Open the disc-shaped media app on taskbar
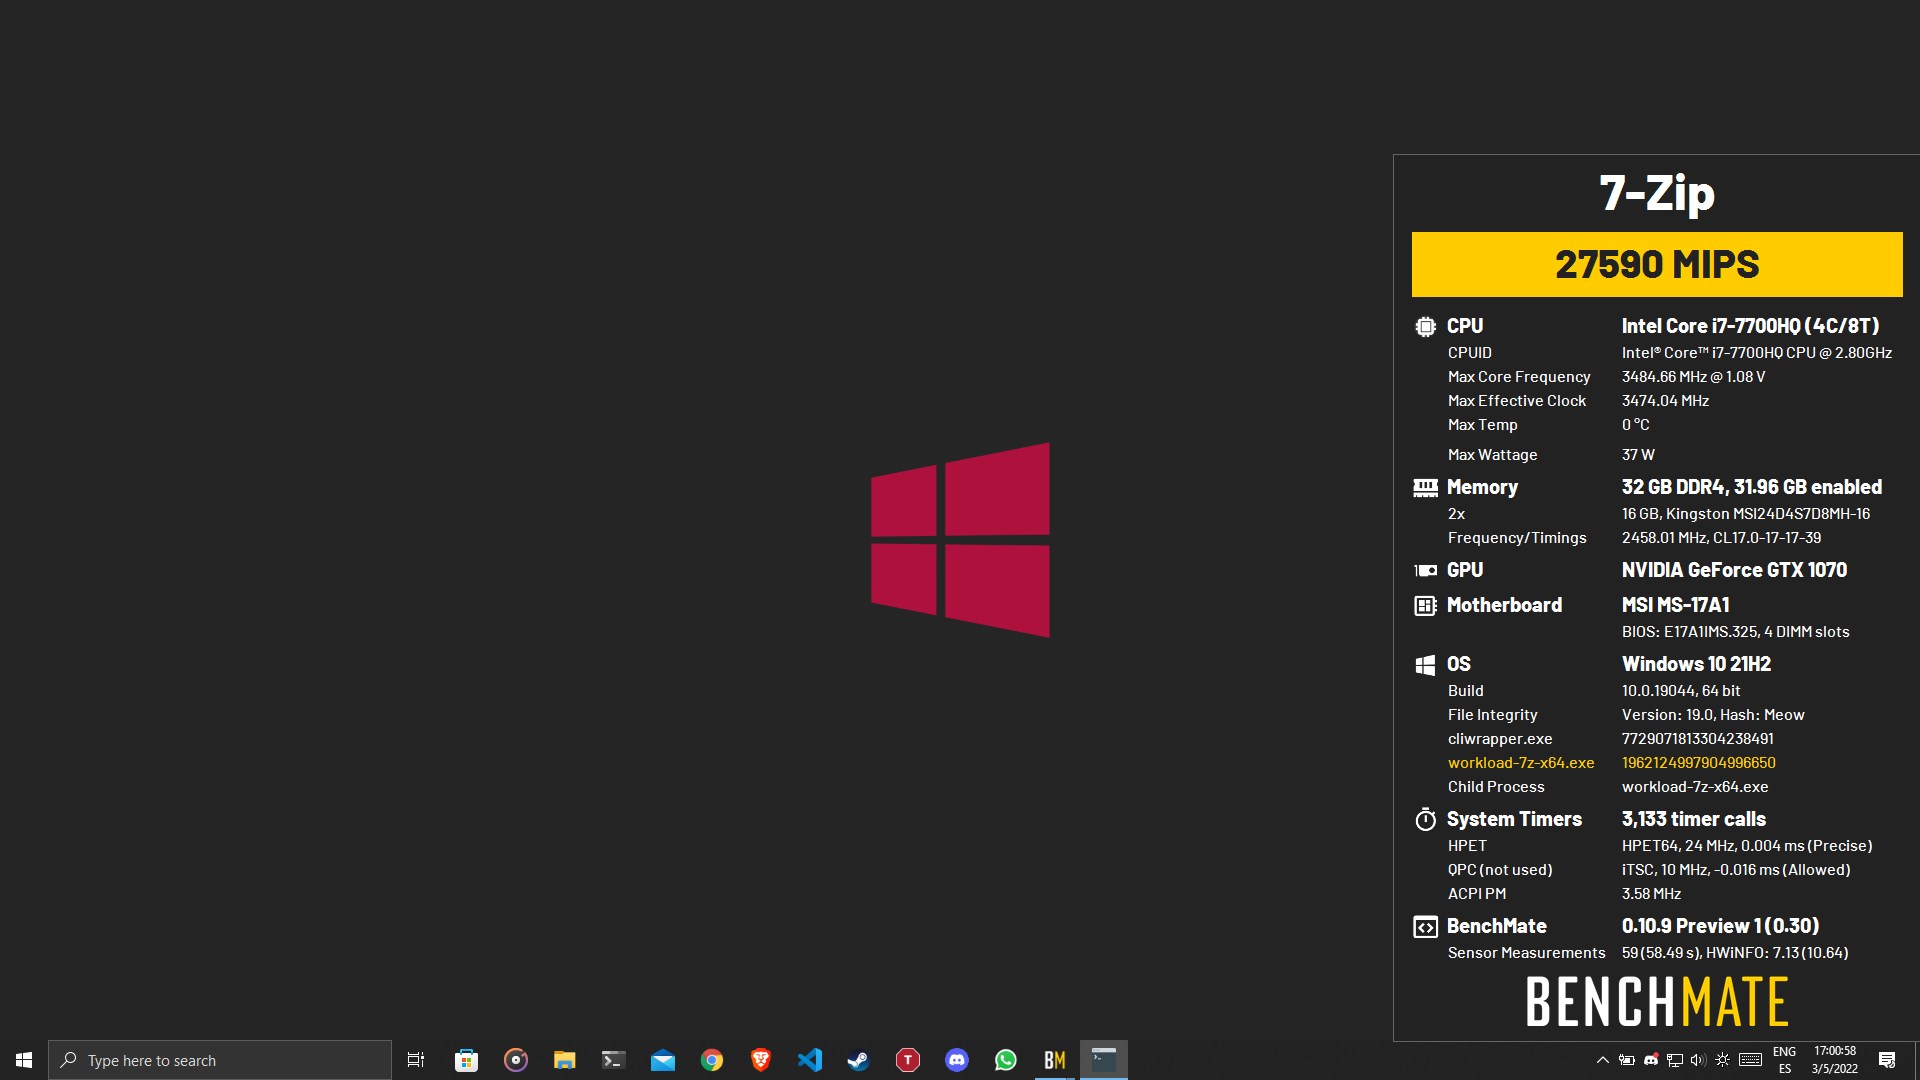Image resolution: width=1920 pixels, height=1080 pixels. tap(515, 1060)
